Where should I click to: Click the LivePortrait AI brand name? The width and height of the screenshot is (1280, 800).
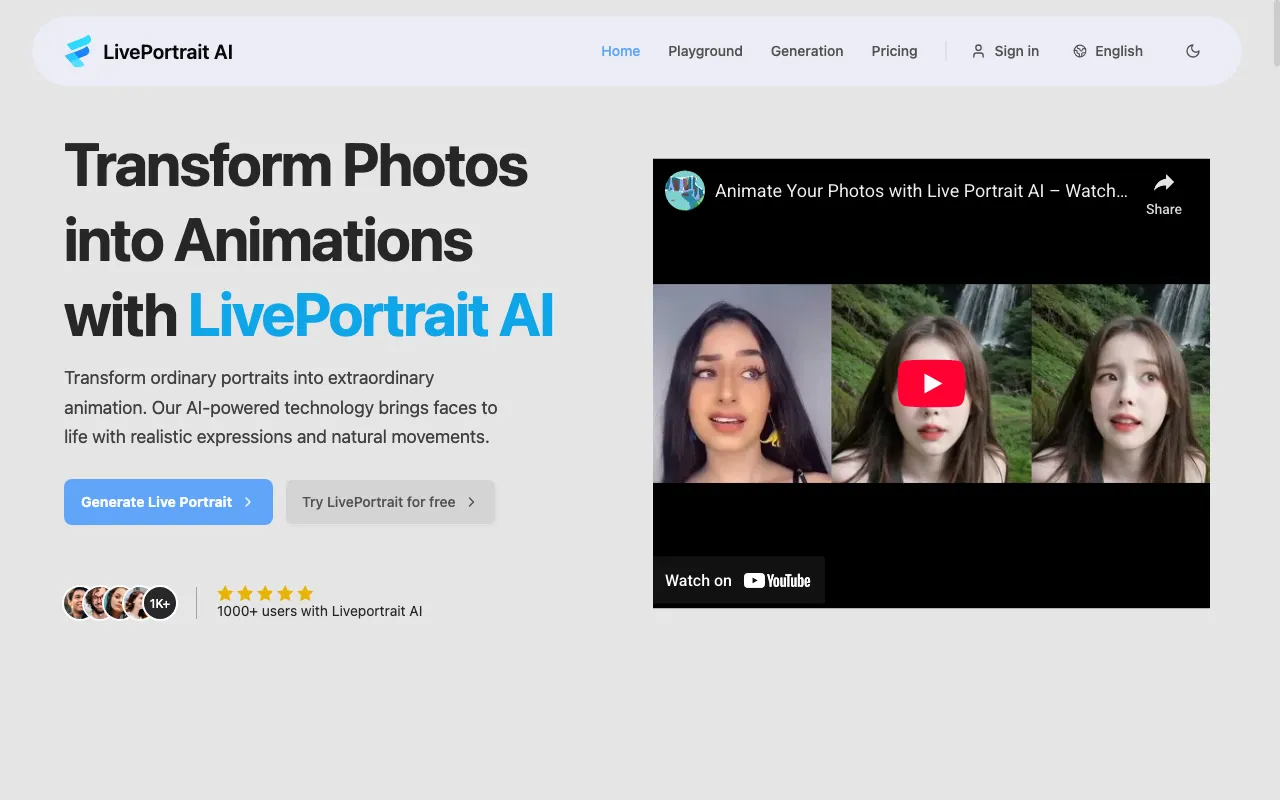[168, 52]
